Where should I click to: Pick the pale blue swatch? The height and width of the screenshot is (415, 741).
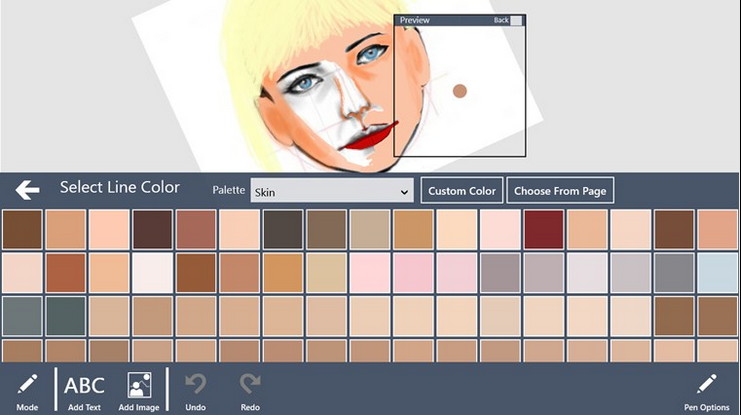718,273
